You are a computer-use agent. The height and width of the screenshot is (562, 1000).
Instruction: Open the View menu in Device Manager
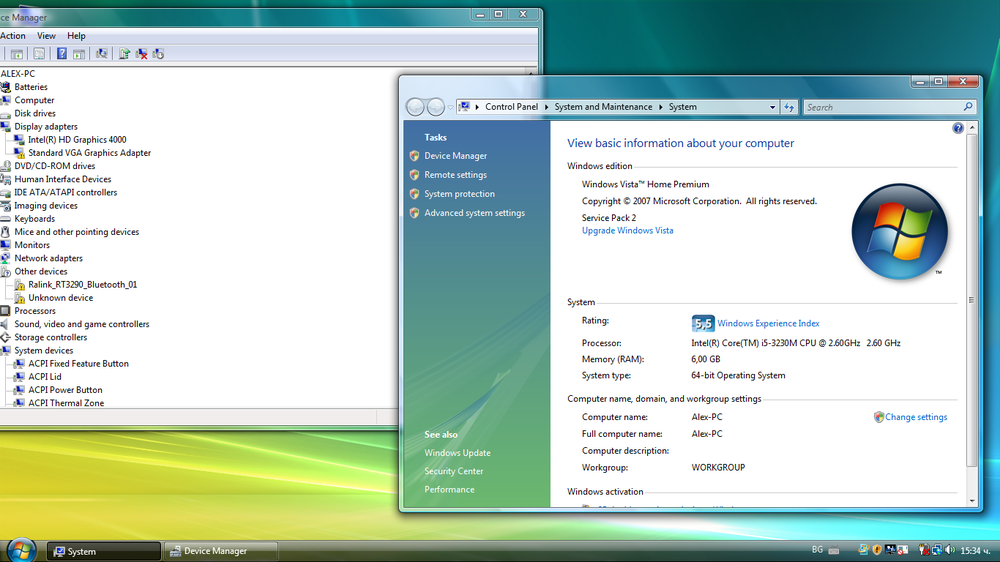(46, 36)
